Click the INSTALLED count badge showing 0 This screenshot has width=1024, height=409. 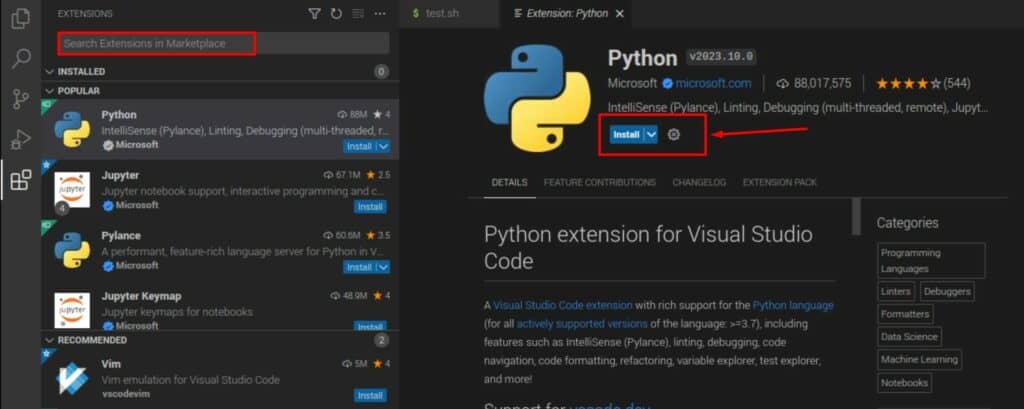[x=381, y=71]
